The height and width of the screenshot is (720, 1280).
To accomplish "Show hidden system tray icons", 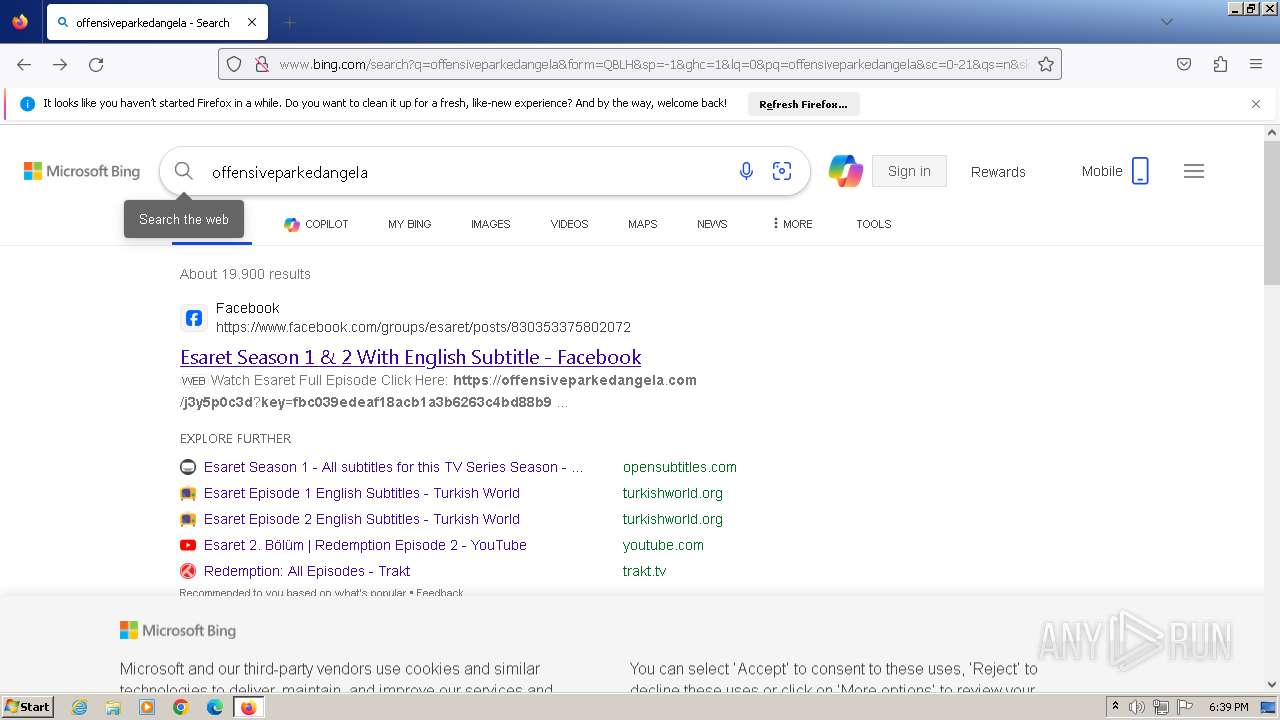I will pos(1115,707).
